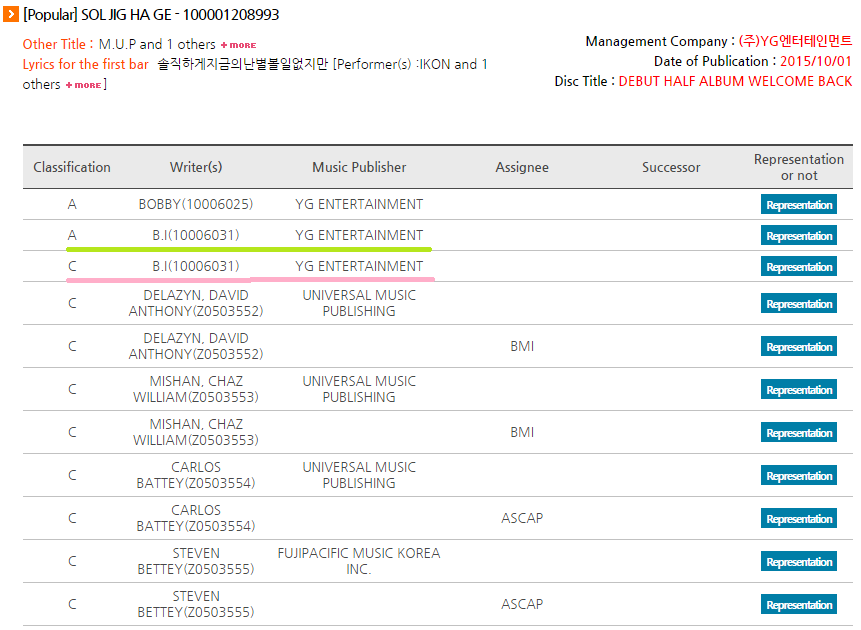
Task: Select DELAZYN, DAVID ANTHONY in Universal Music row
Action: [x=195, y=303]
